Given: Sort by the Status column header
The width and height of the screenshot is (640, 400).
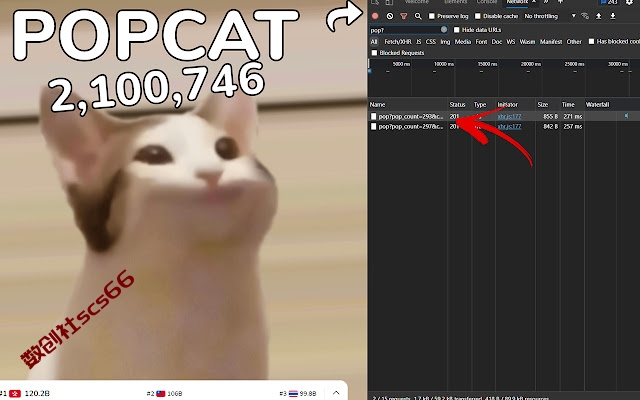Looking at the screenshot, I should tap(459, 104).
